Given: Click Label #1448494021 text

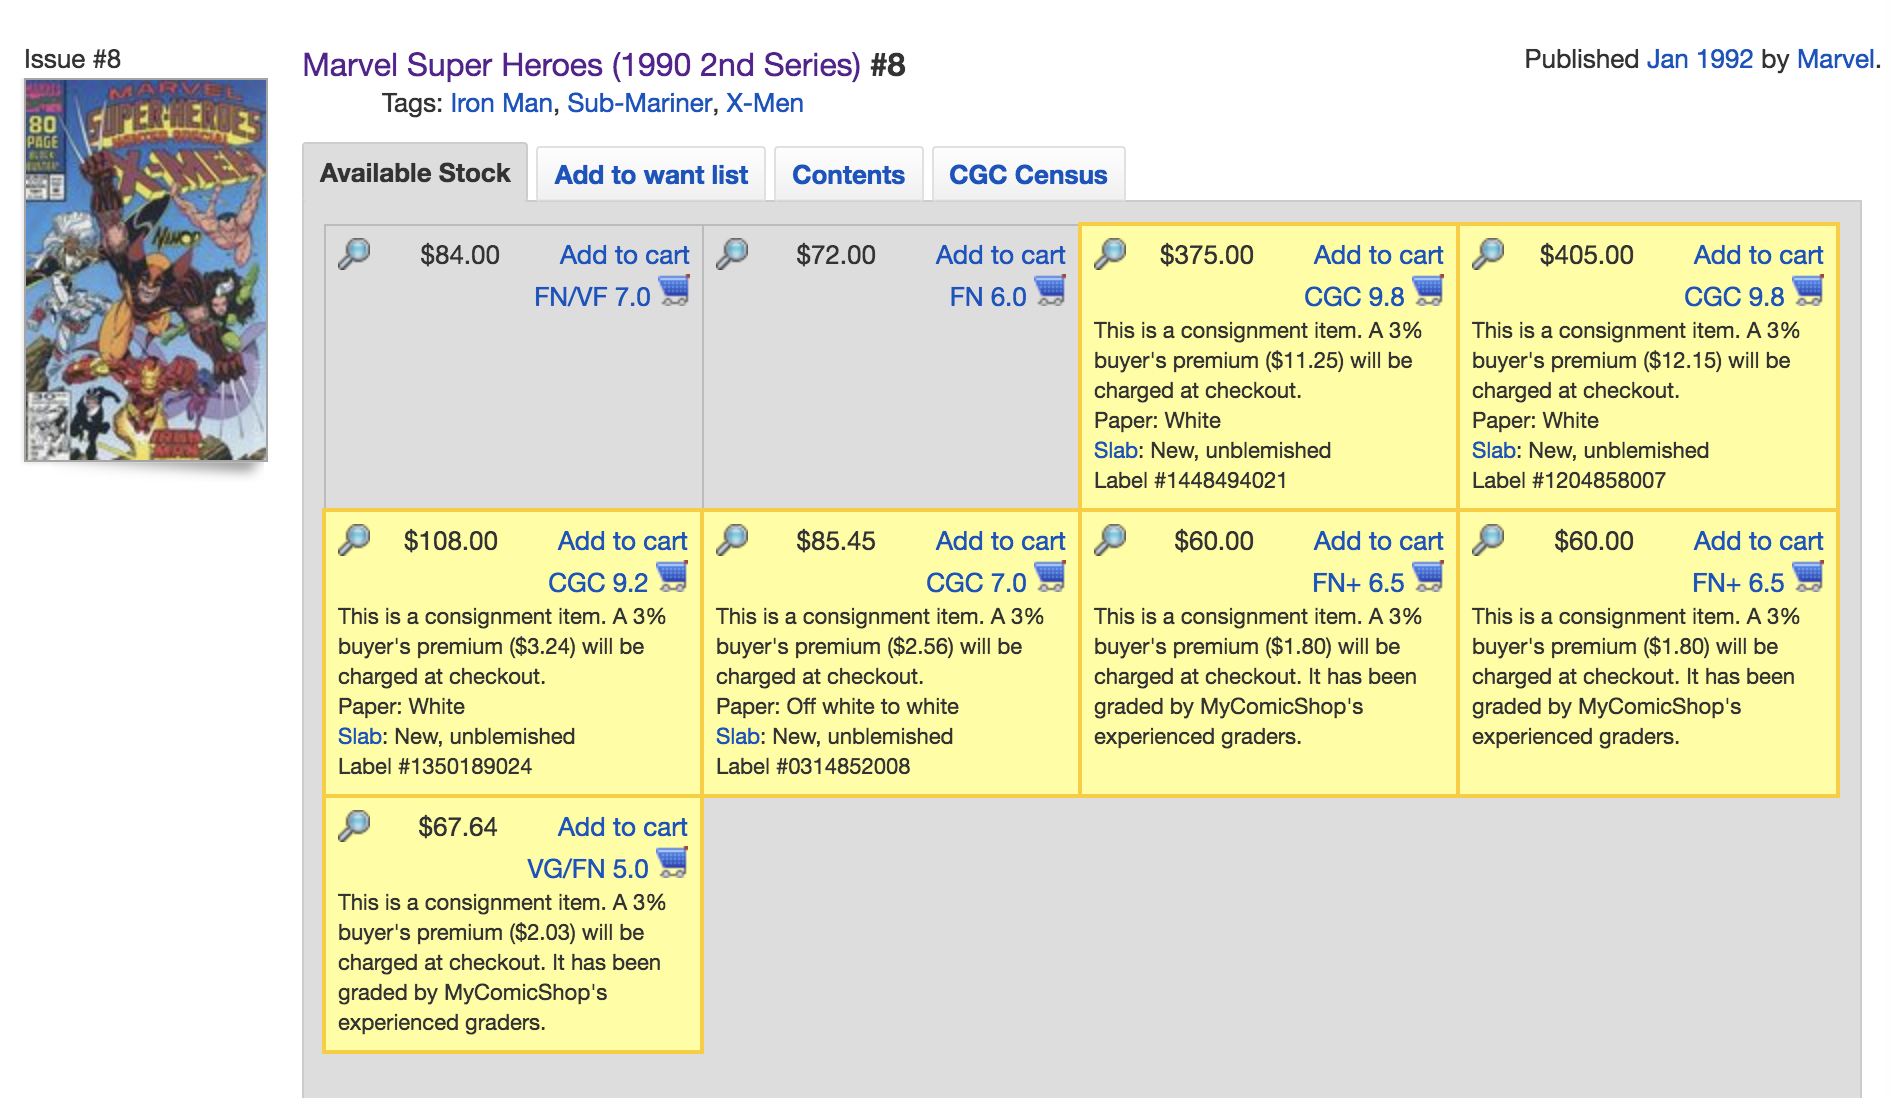Looking at the screenshot, I should point(1190,480).
